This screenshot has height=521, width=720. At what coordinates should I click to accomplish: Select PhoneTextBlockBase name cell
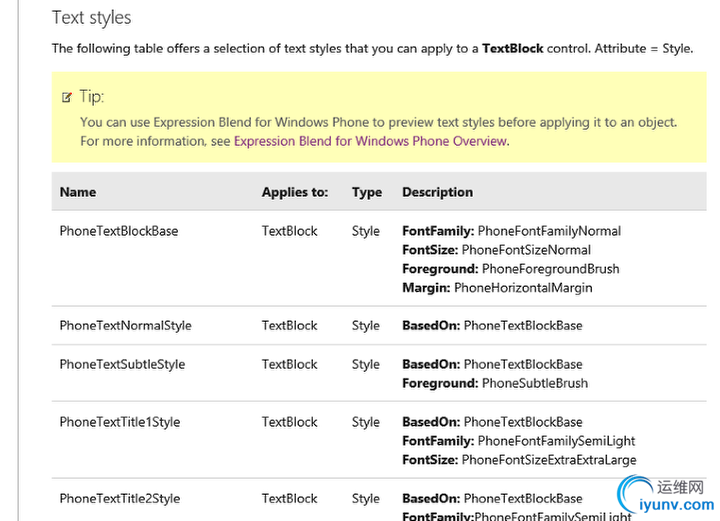click(x=118, y=231)
